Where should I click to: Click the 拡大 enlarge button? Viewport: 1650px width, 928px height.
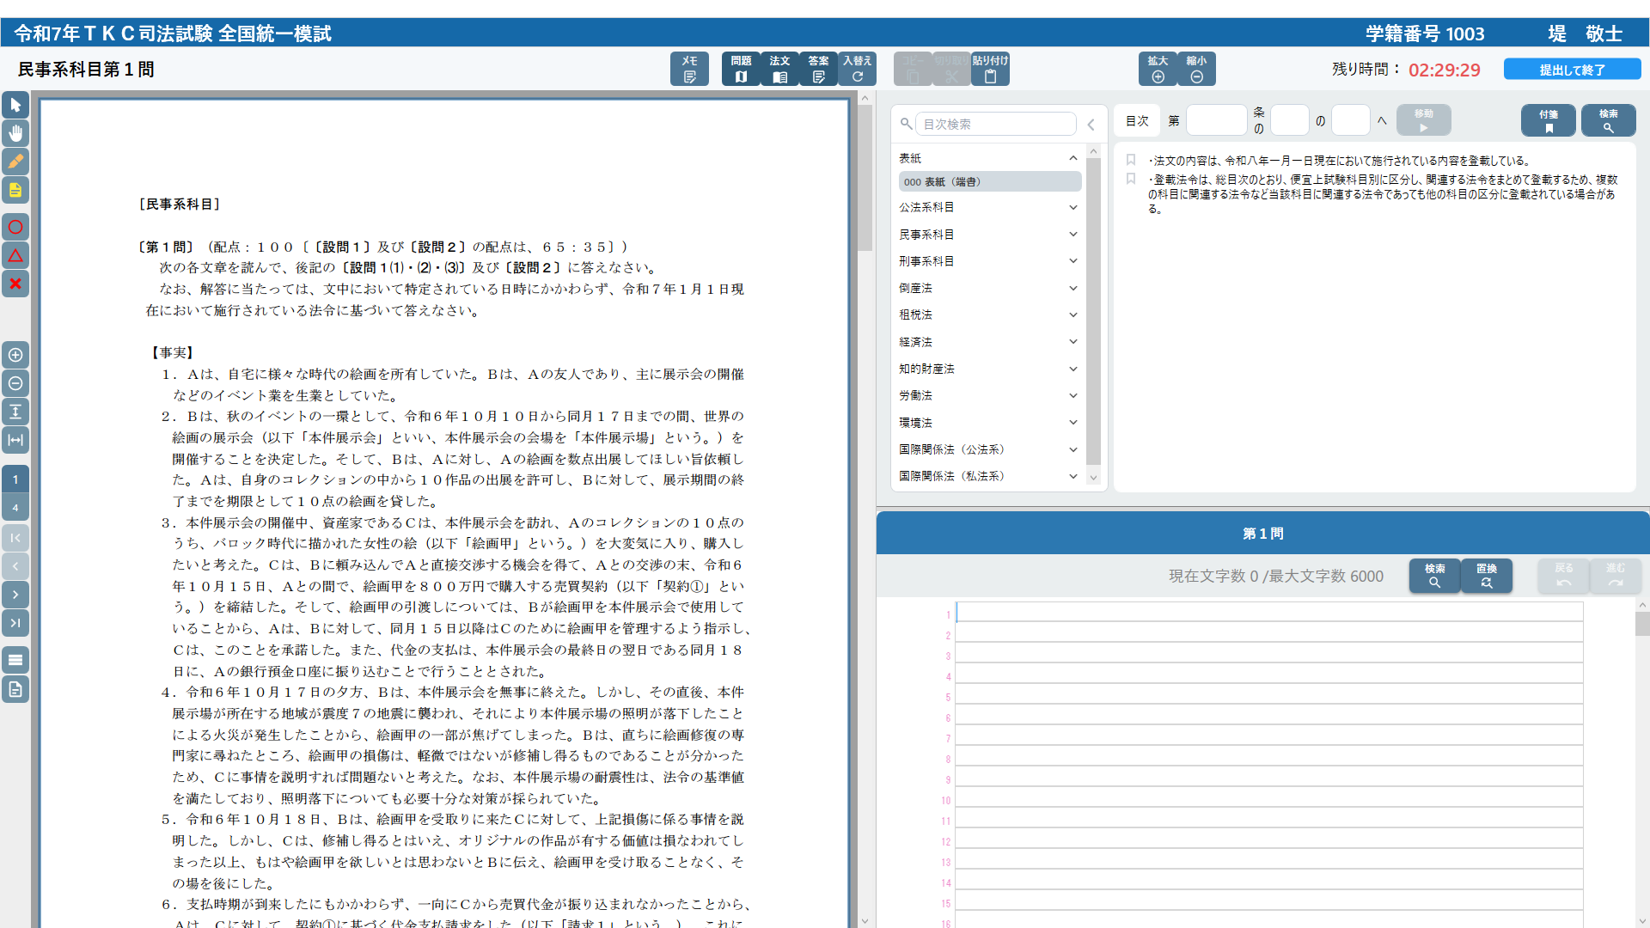tap(1157, 69)
